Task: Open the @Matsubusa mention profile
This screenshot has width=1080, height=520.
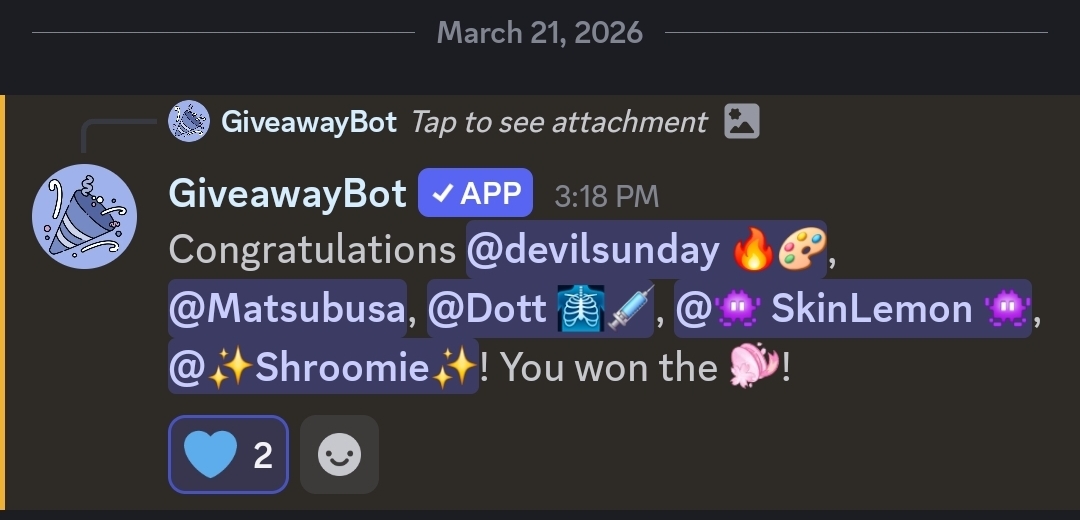Action: tap(288, 309)
